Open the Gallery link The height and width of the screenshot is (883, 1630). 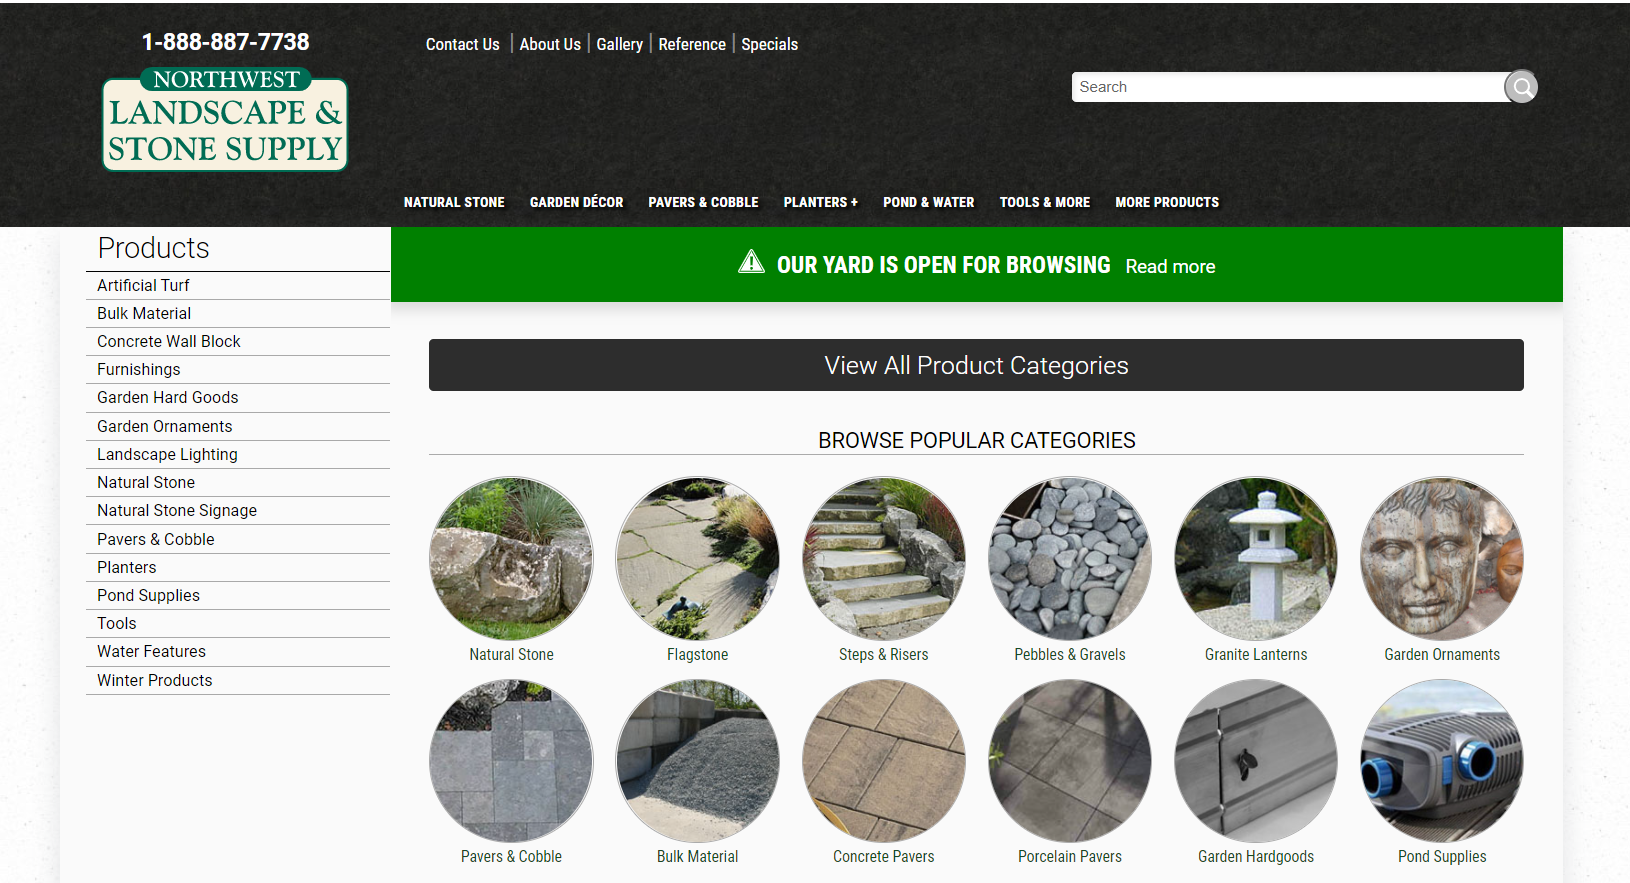tap(619, 44)
